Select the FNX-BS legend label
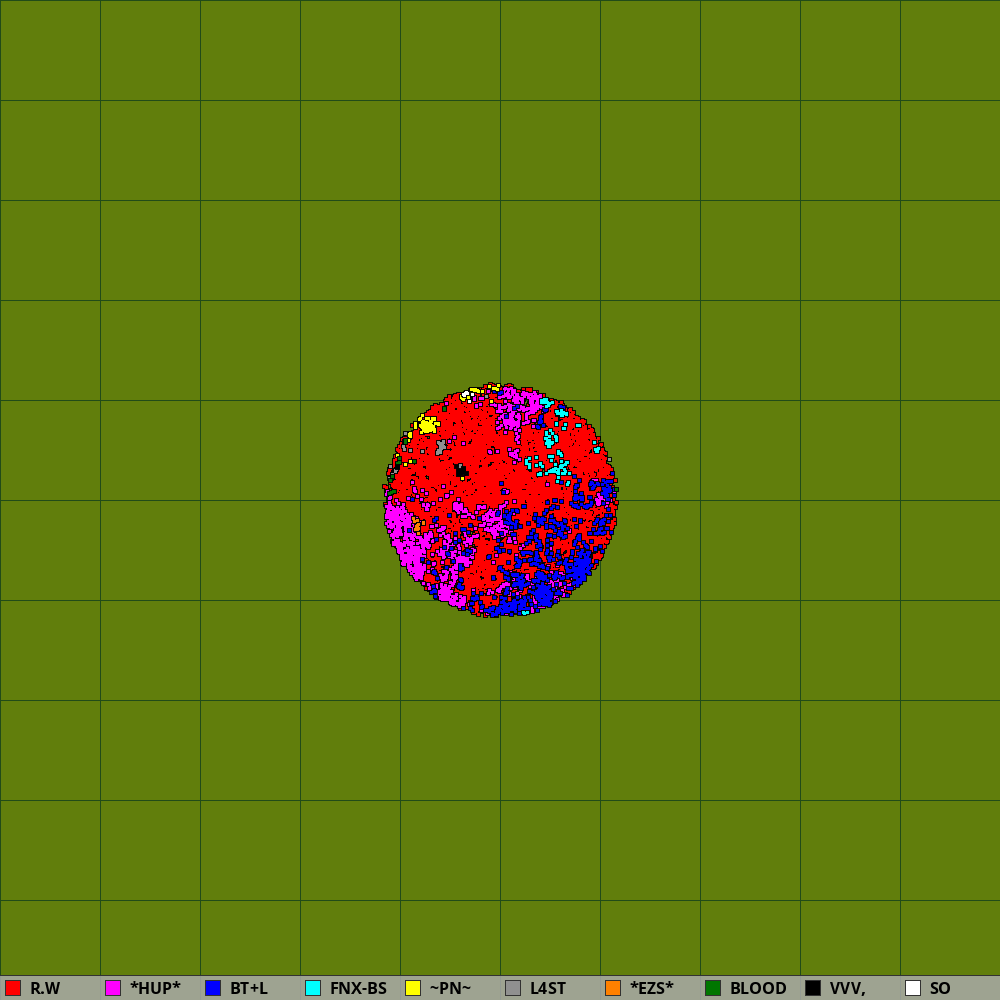1000x1000 pixels. tap(358, 988)
